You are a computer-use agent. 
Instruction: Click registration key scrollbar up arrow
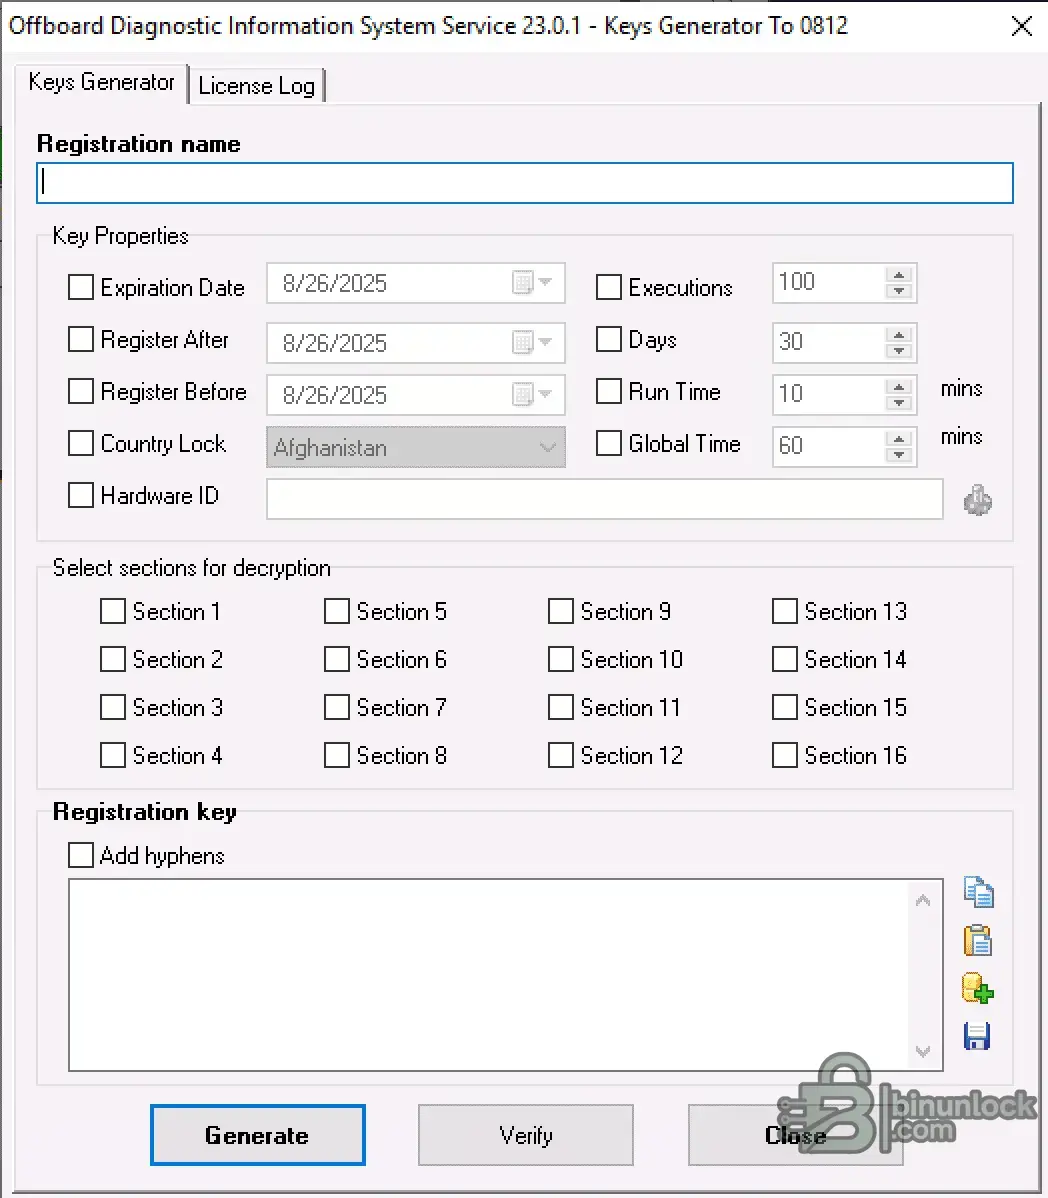tap(923, 900)
